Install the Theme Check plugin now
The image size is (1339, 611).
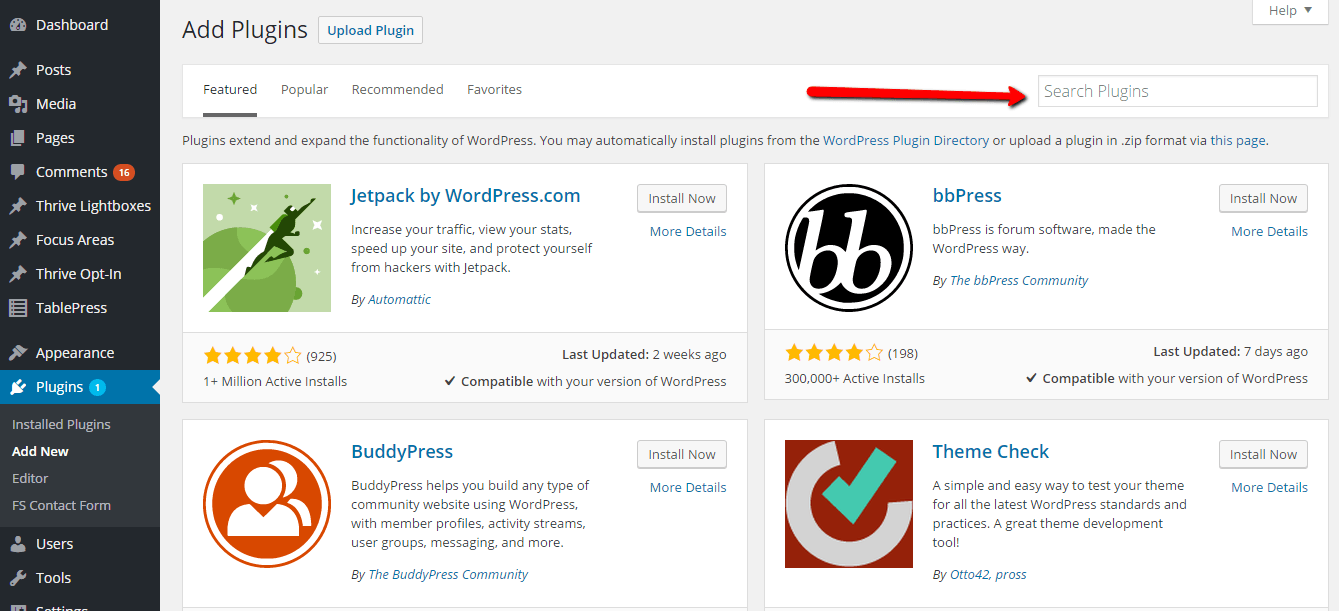coord(1264,454)
